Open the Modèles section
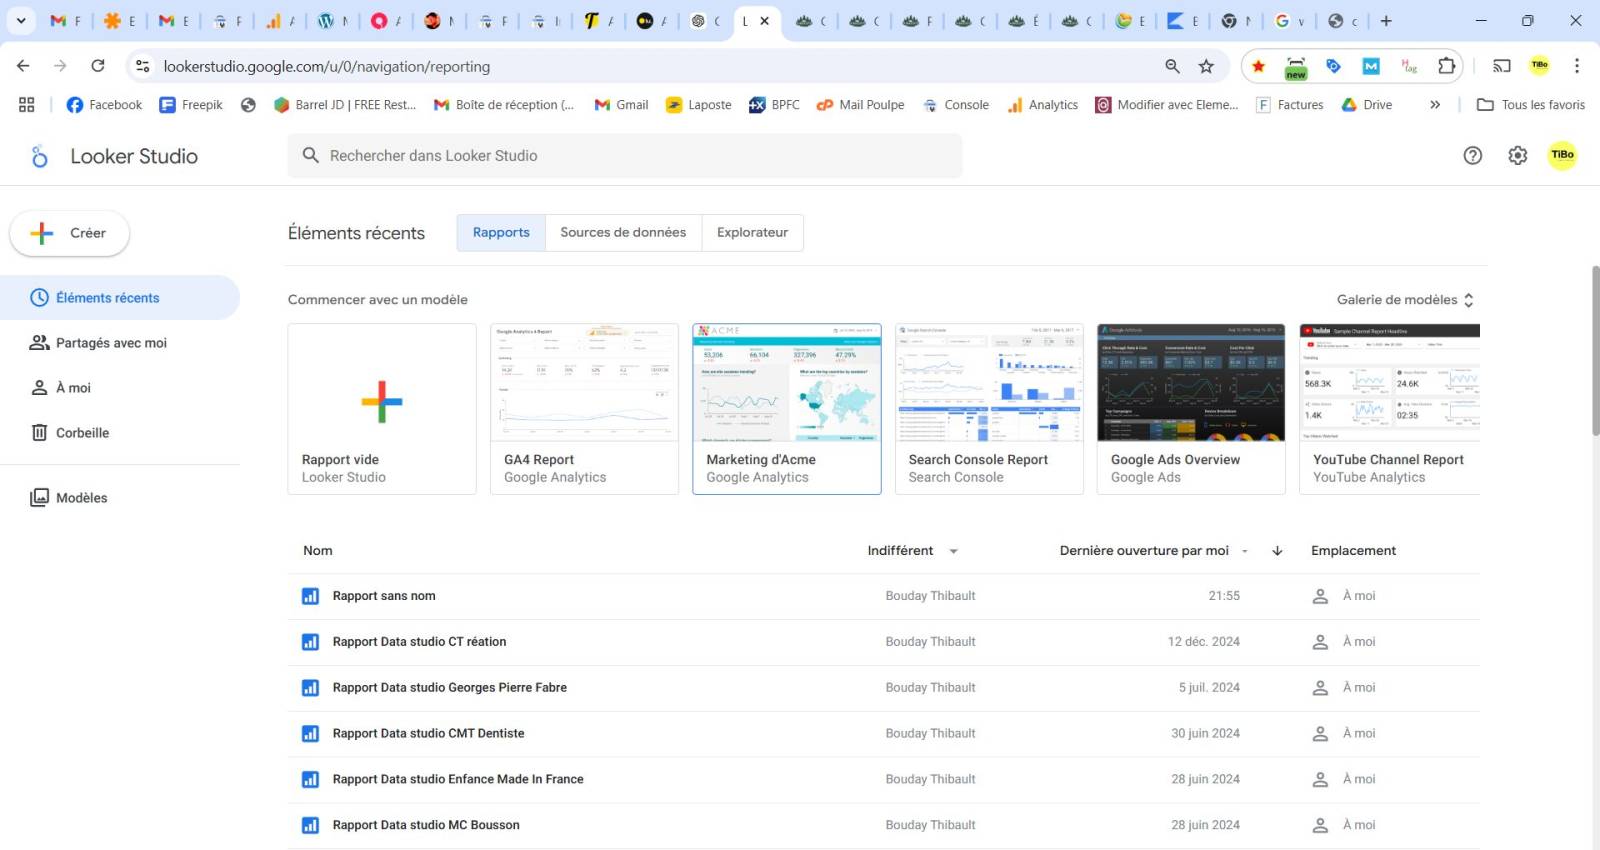 [x=120, y=498]
